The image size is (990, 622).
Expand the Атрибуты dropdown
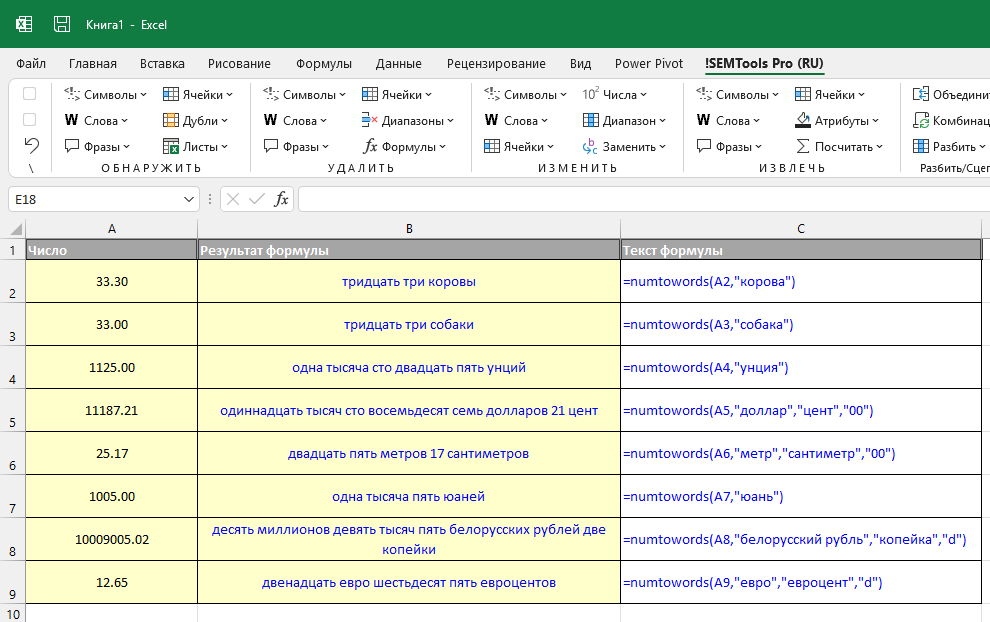click(x=837, y=121)
